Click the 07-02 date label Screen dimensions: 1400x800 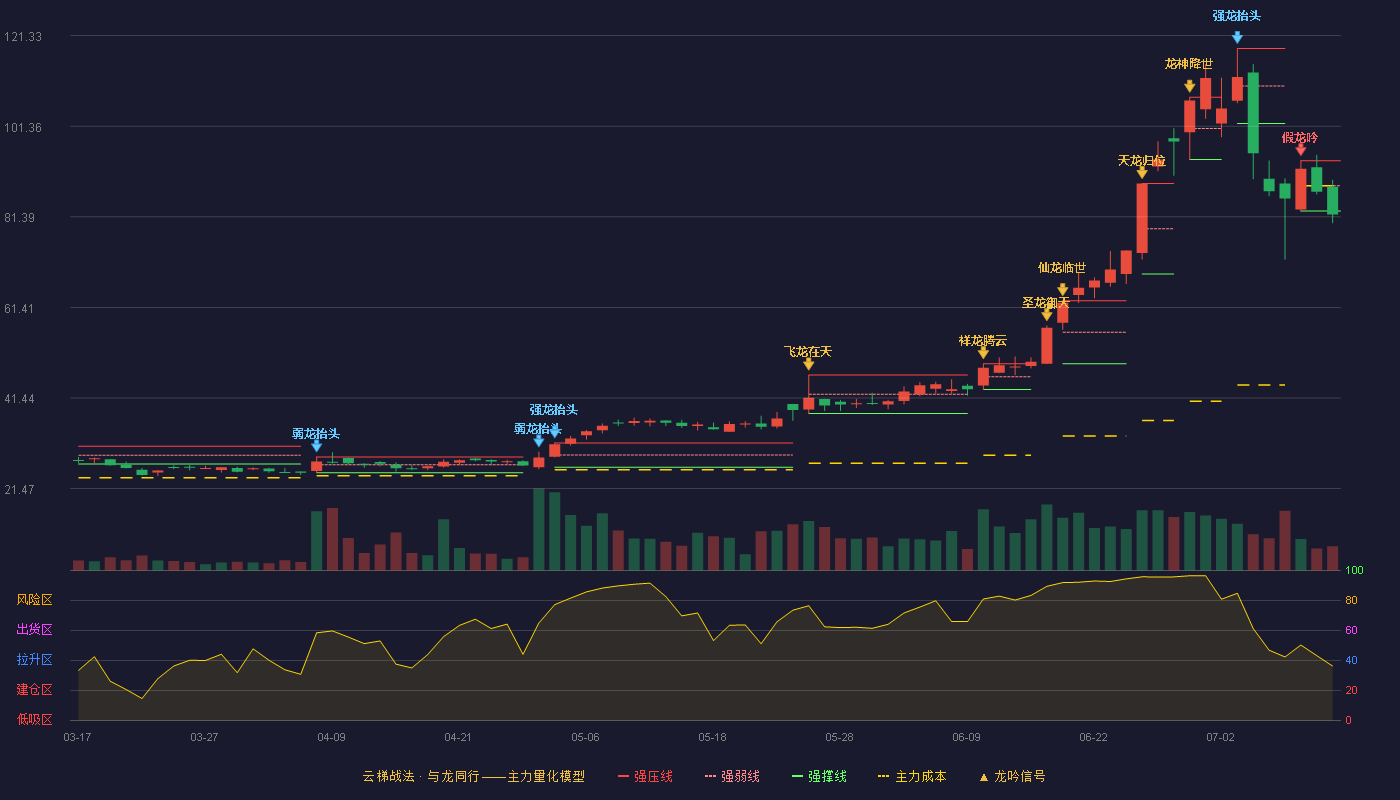click(1220, 737)
